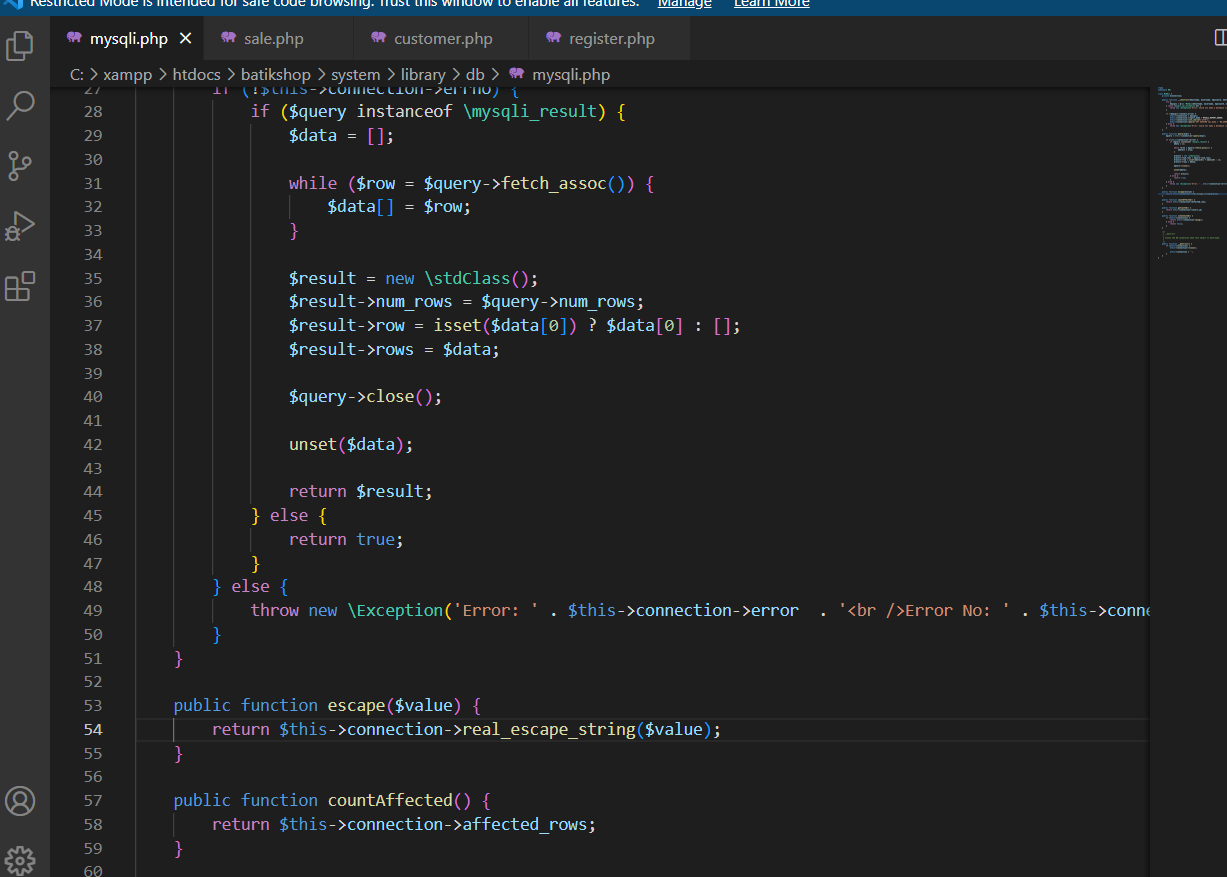Open the Accounts icon in activity bar

click(x=20, y=801)
